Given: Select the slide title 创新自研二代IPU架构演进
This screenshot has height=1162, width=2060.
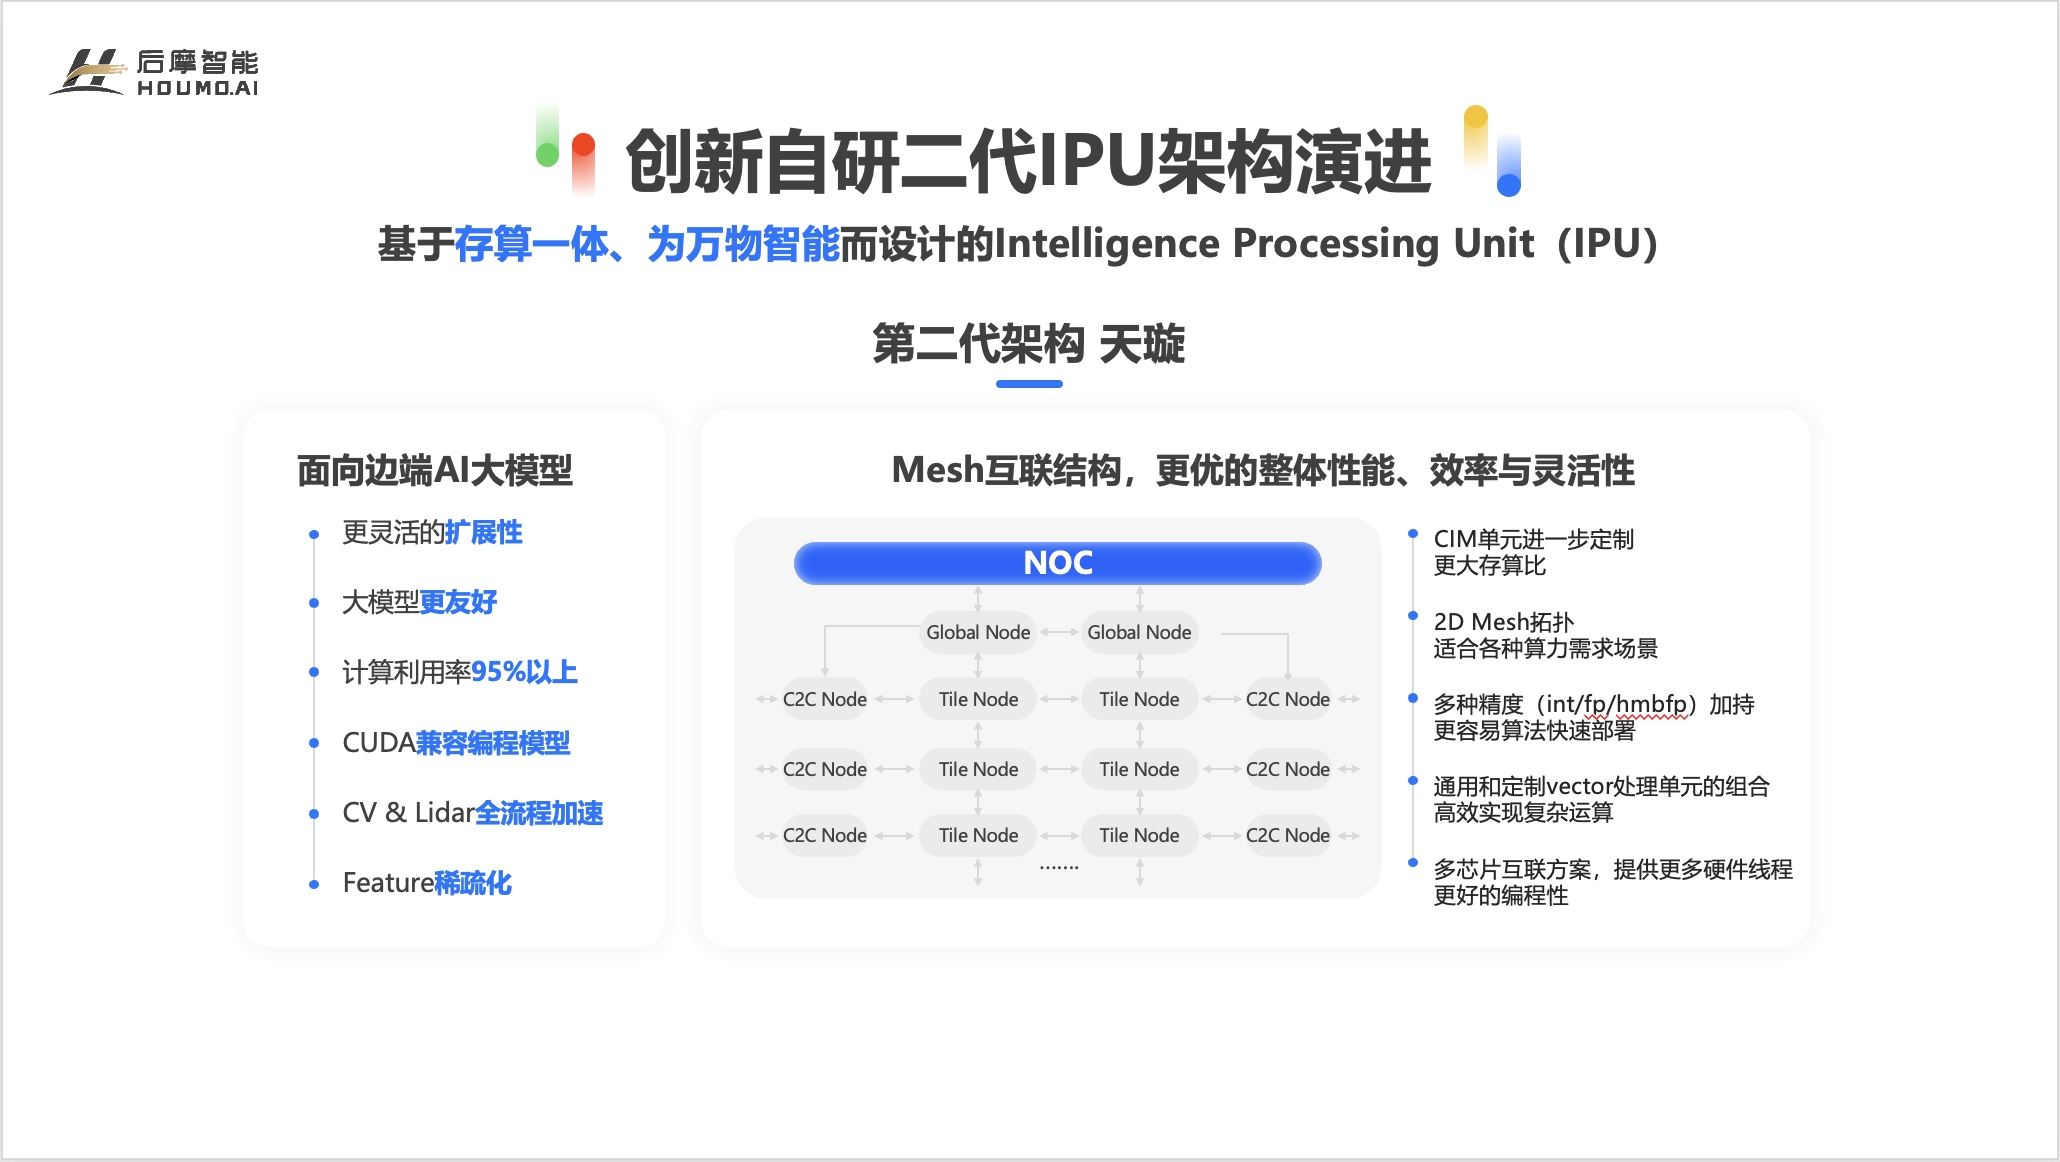Looking at the screenshot, I should pos(1029,161).
